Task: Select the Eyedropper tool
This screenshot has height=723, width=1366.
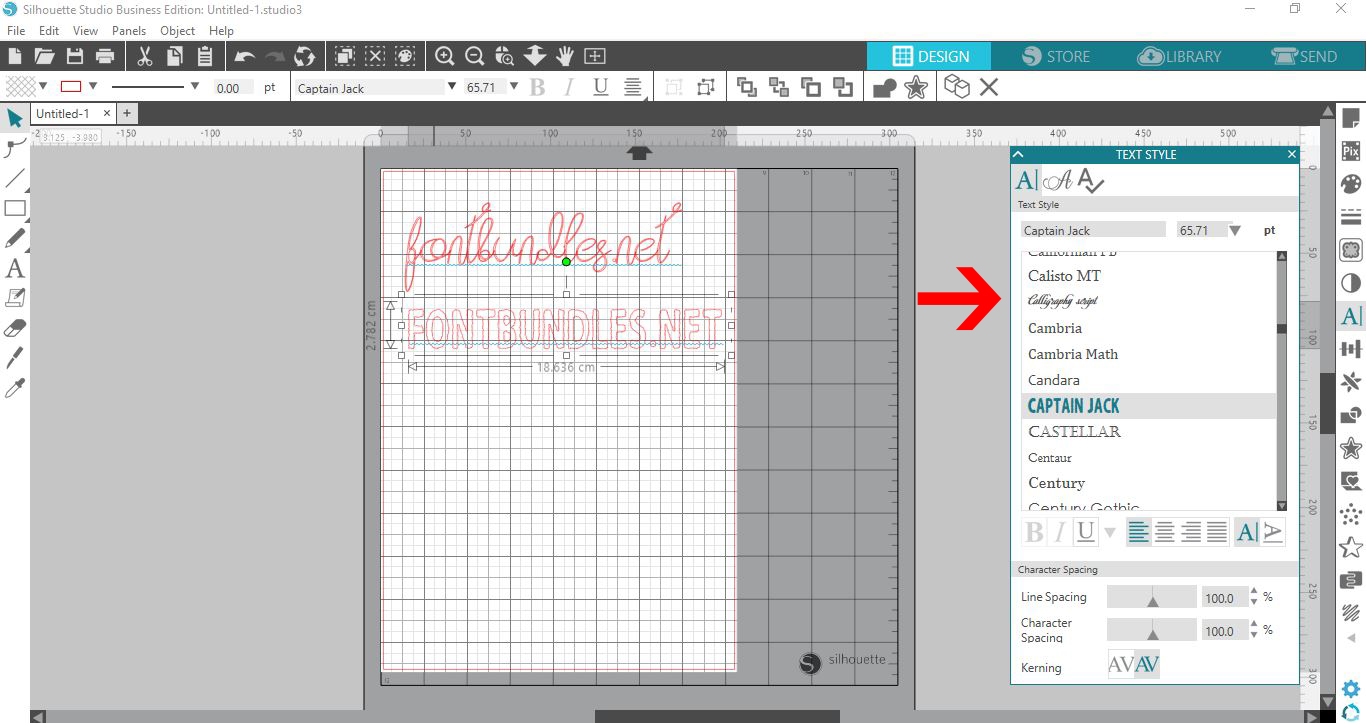Action: 15,388
